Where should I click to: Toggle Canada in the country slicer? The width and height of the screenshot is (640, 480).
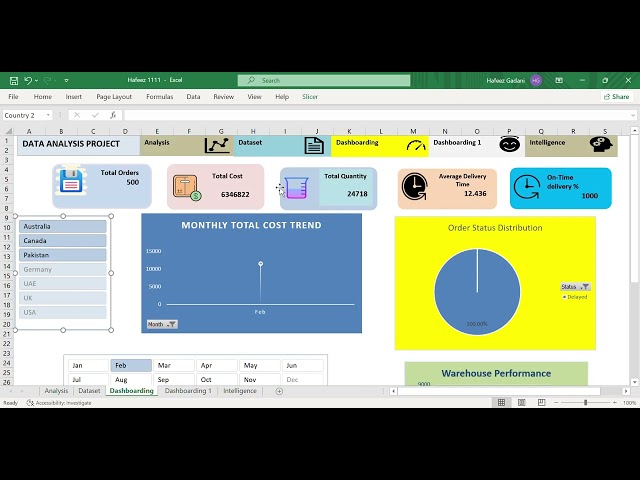pos(63,241)
